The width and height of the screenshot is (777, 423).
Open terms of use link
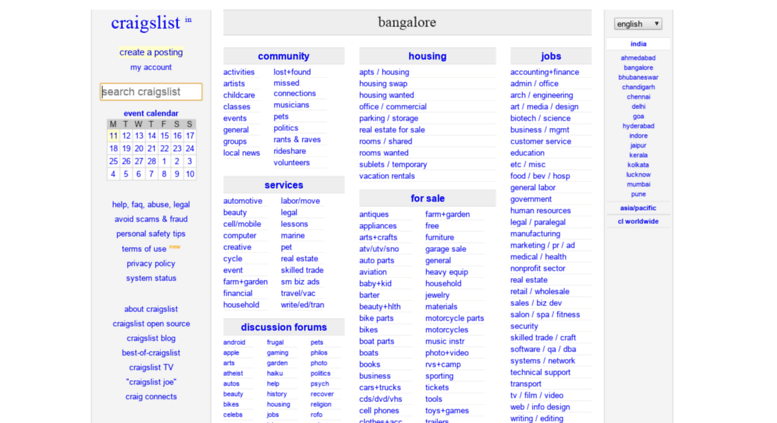[144, 249]
